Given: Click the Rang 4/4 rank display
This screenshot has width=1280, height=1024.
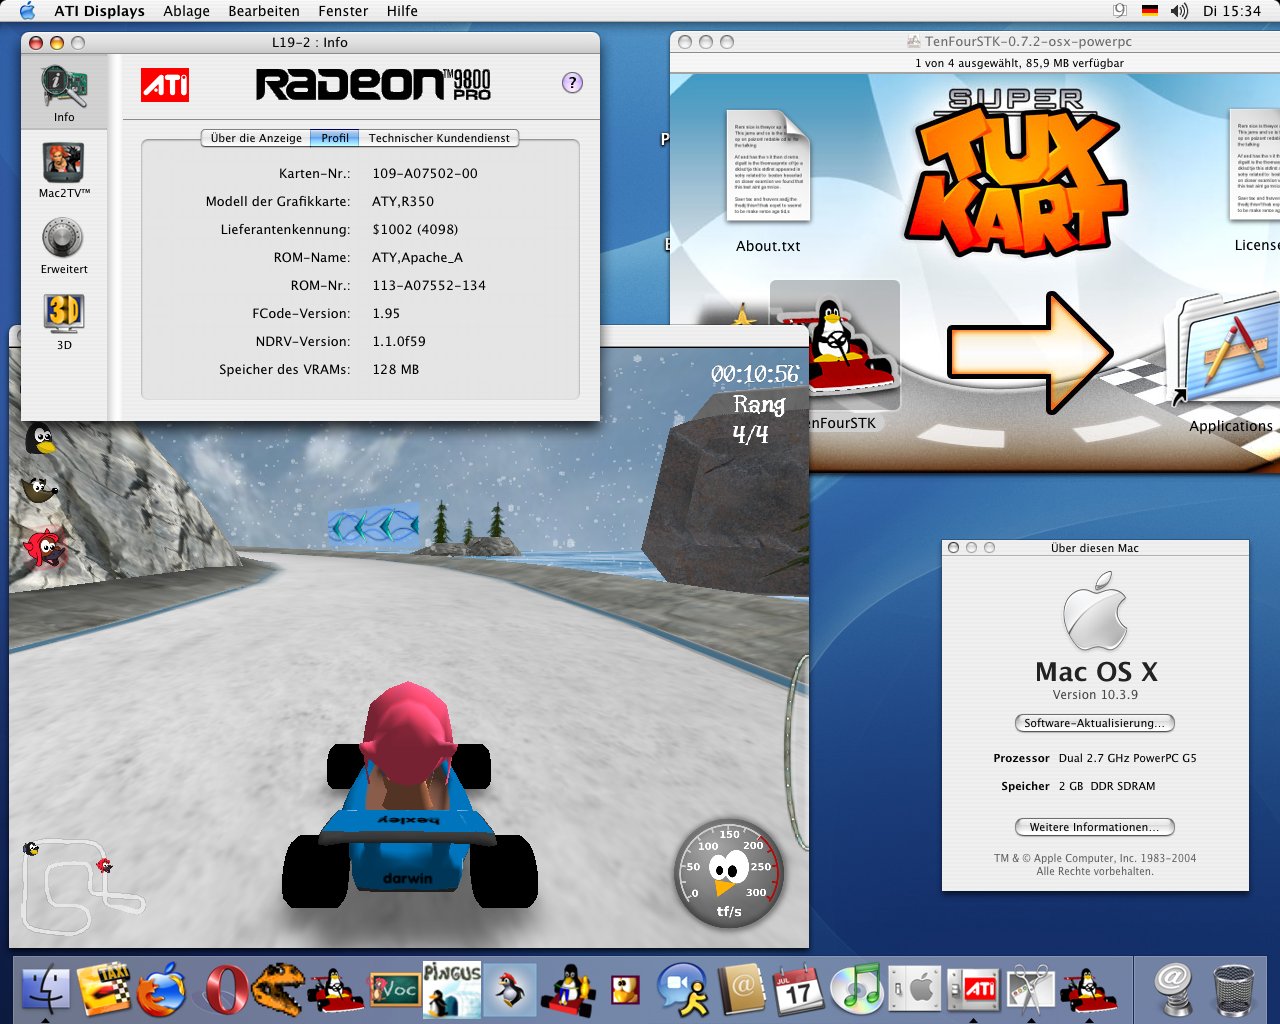Looking at the screenshot, I should 757,419.
